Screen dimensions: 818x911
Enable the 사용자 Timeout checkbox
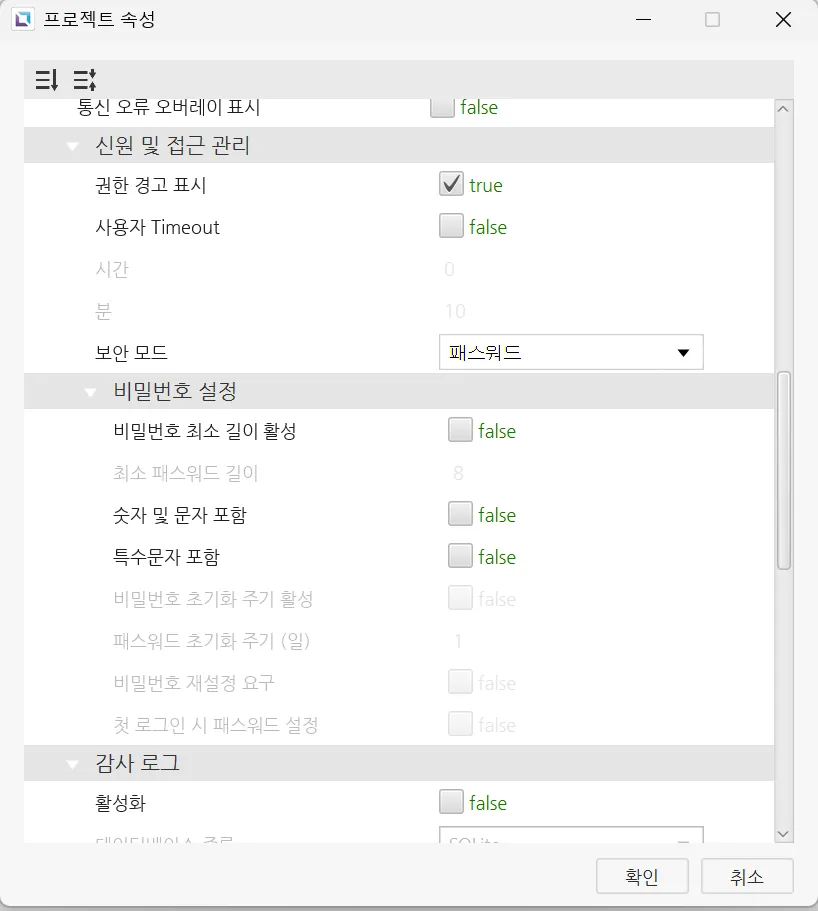coord(451,227)
